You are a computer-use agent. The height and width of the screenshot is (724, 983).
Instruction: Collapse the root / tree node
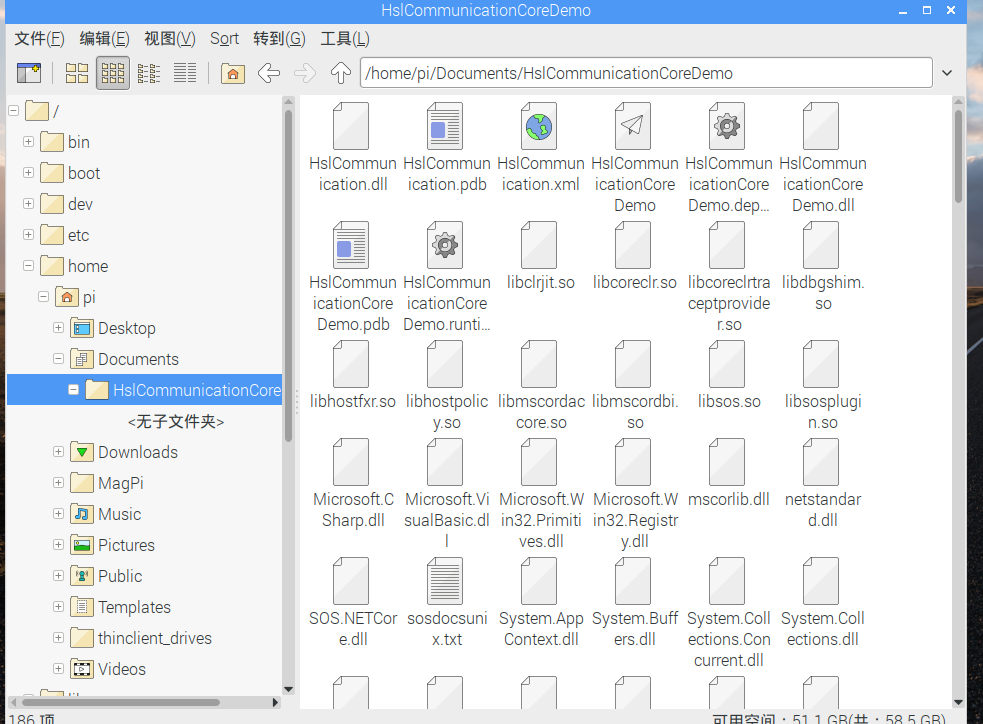[13, 111]
